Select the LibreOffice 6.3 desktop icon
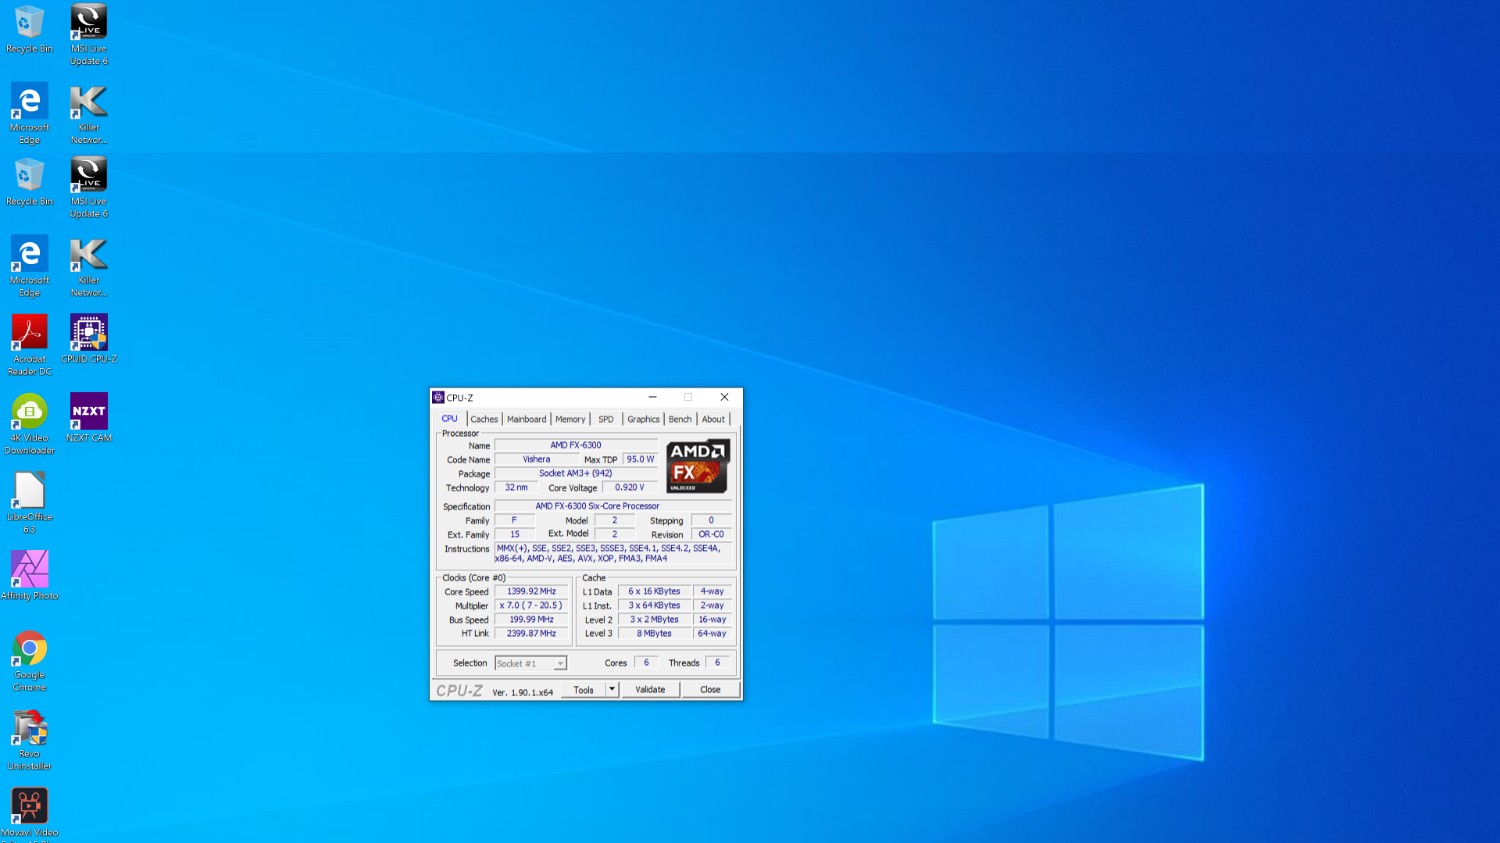Screen dimensions: 1500x843 tap(29, 503)
